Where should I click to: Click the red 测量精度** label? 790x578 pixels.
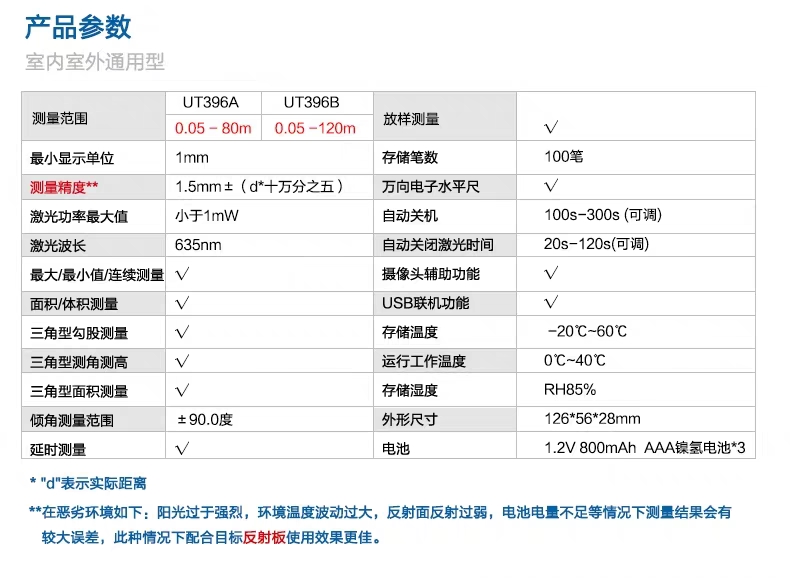pos(64,187)
